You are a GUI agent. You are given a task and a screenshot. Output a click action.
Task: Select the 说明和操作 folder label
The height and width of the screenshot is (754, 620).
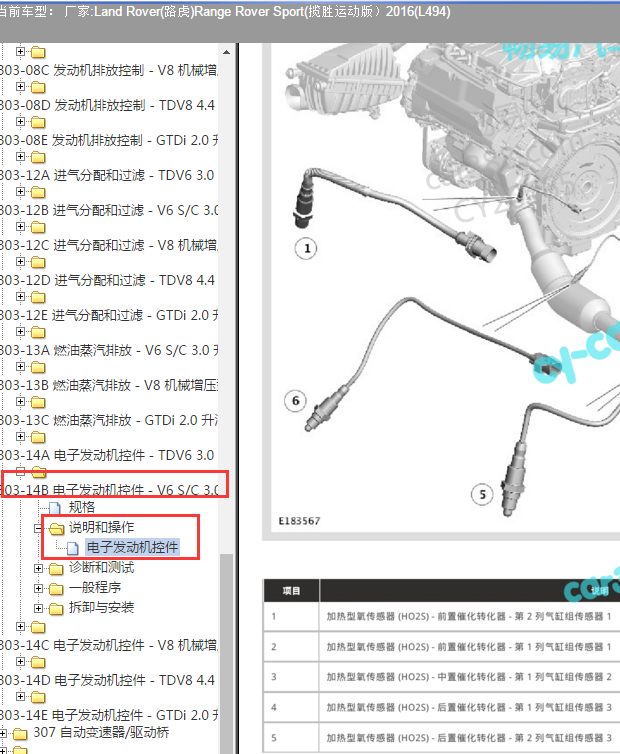point(101,528)
